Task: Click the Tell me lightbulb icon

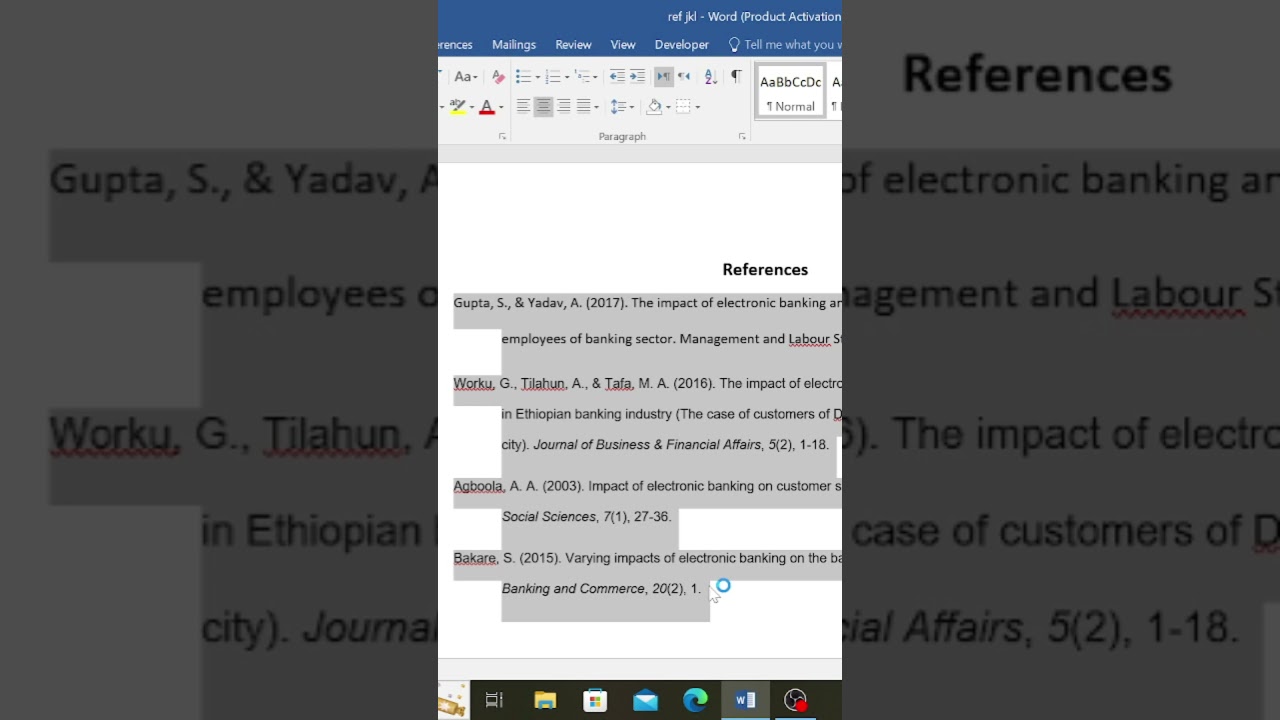Action: [x=734, y=44]
